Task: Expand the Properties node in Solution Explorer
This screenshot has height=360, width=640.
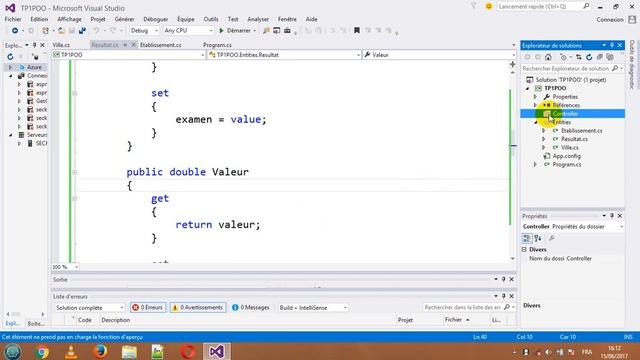Action: point(536,97)
